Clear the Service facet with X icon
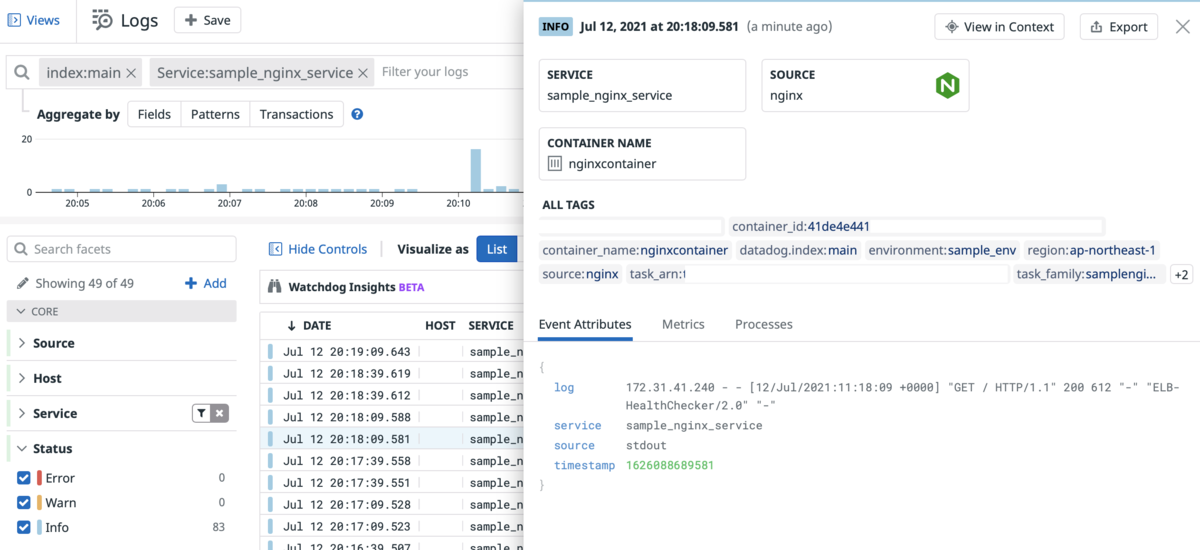Viewport: 1200px width, 550px height. 220,413
